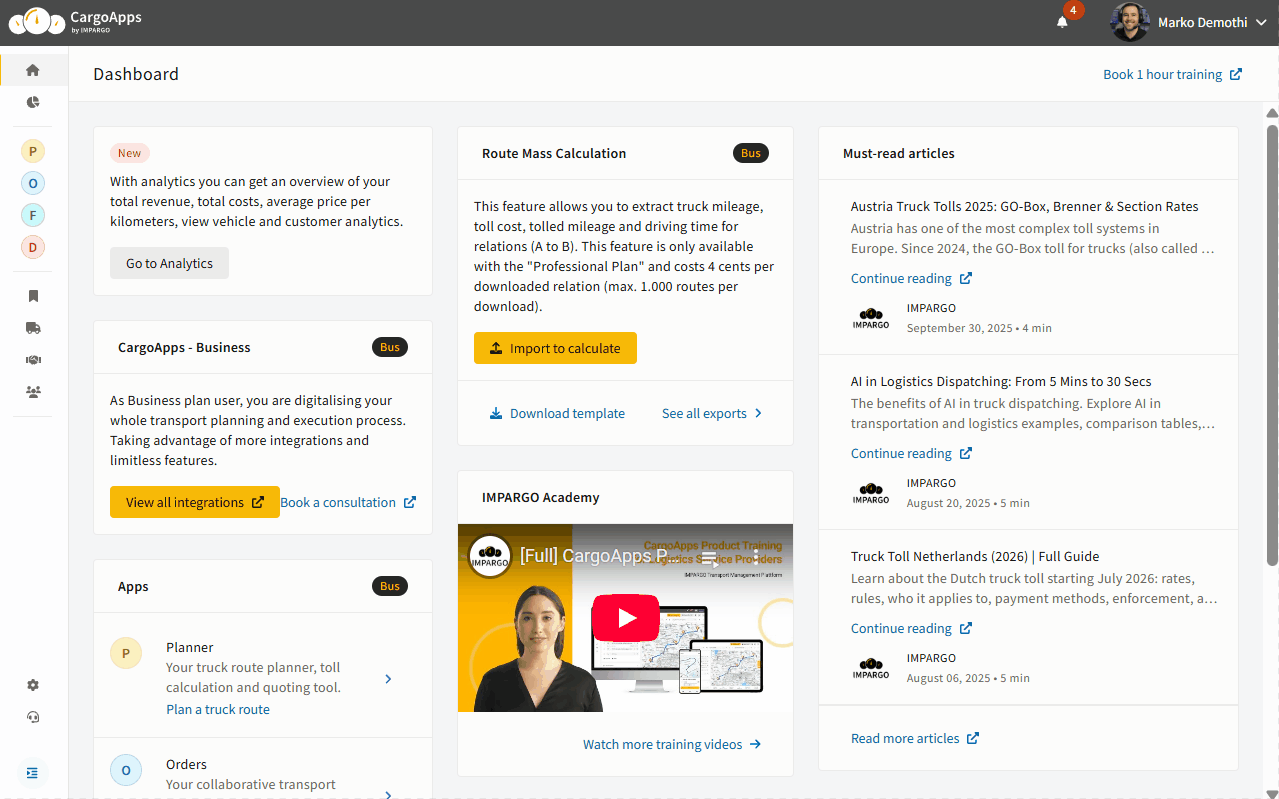1279x799 pixels.
Task: Click date August 20, 2025 • 5 min
Action: [x=968, y=503]
